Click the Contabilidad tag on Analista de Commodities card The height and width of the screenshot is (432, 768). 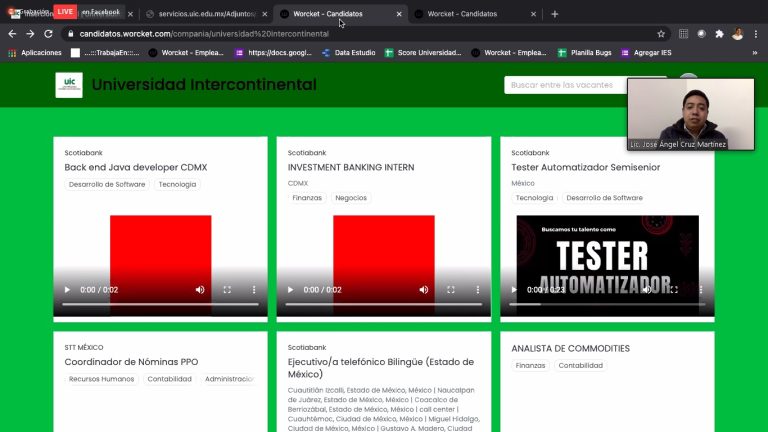point(580,365)
